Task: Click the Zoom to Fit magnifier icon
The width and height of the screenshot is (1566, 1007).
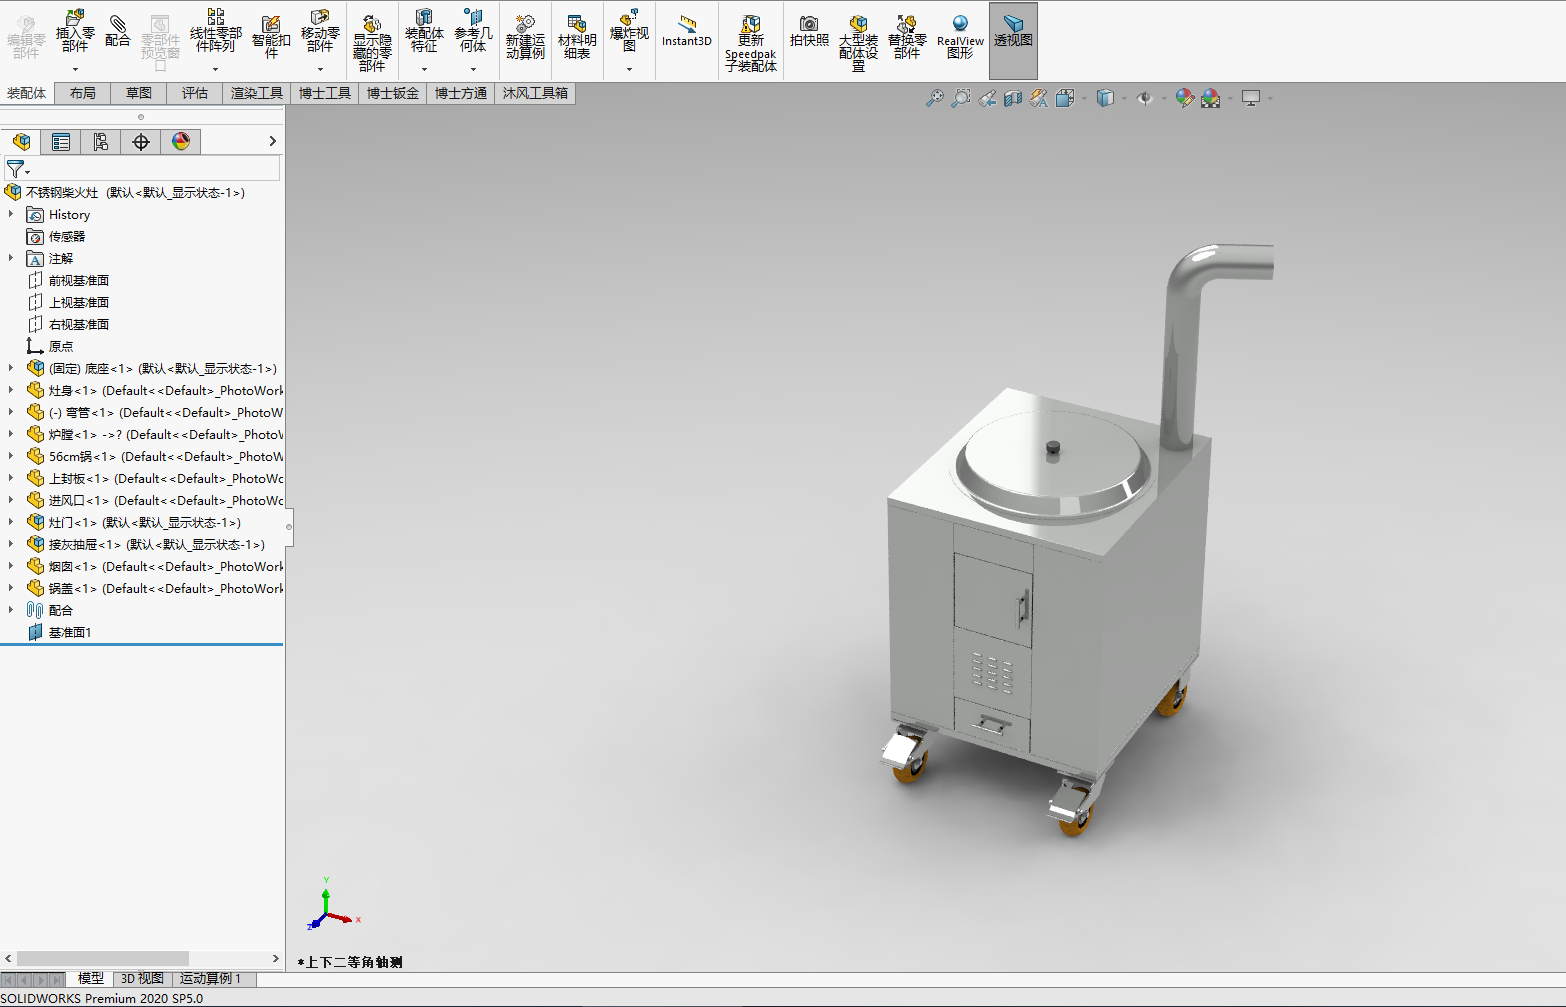Action: point(934,98)
